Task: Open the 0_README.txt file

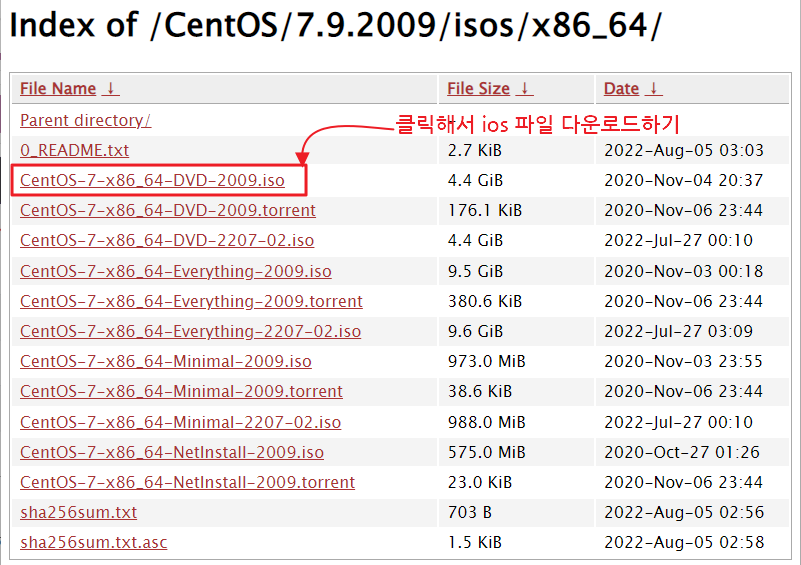Action: pyautogui.click(x=74, y=150)
